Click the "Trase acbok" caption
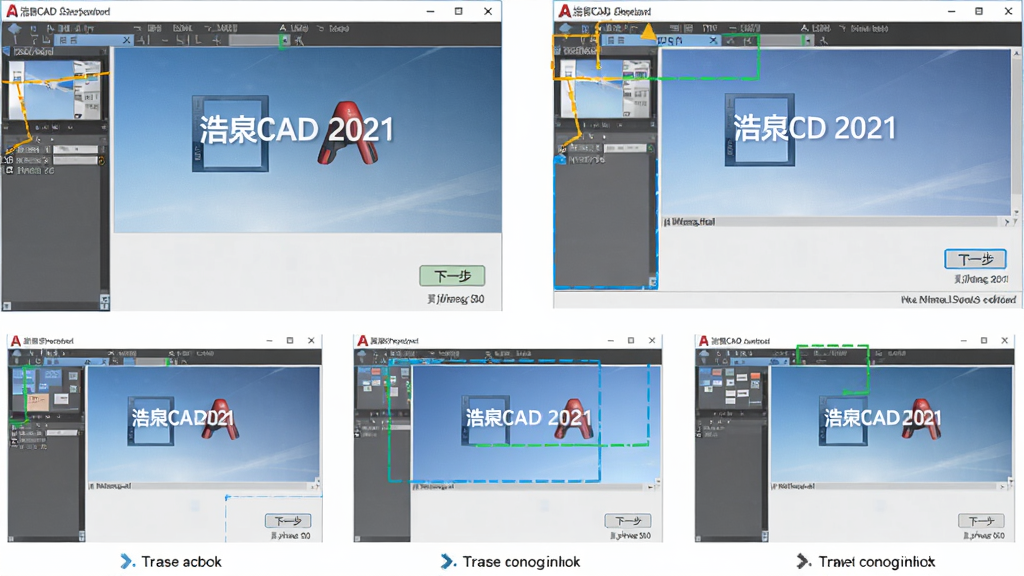Viewport: 1024px width, 576px height. click(x=181, y=562)
